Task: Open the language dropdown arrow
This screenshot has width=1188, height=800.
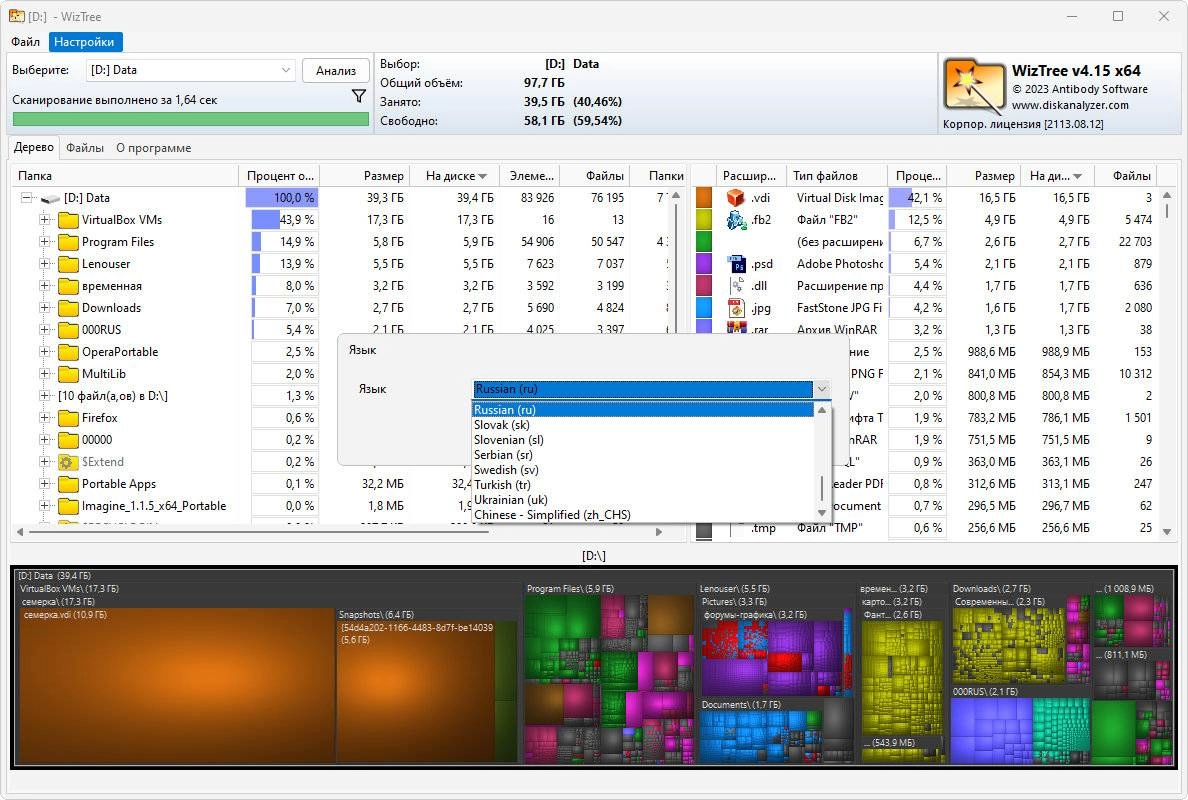Action: point(821,389)
